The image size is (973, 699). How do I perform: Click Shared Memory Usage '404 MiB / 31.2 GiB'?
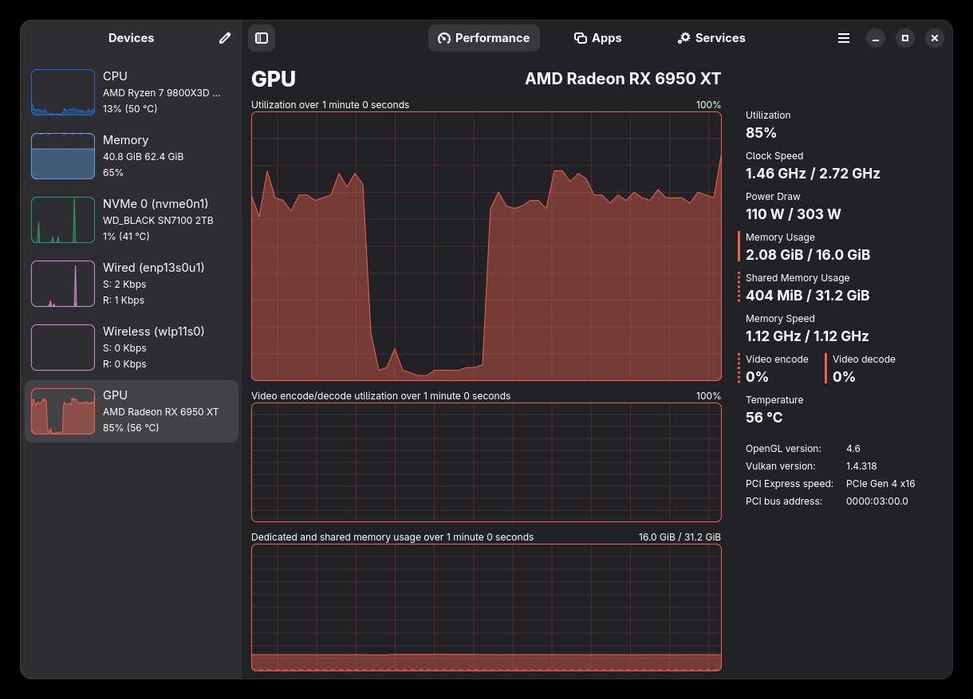807,295
